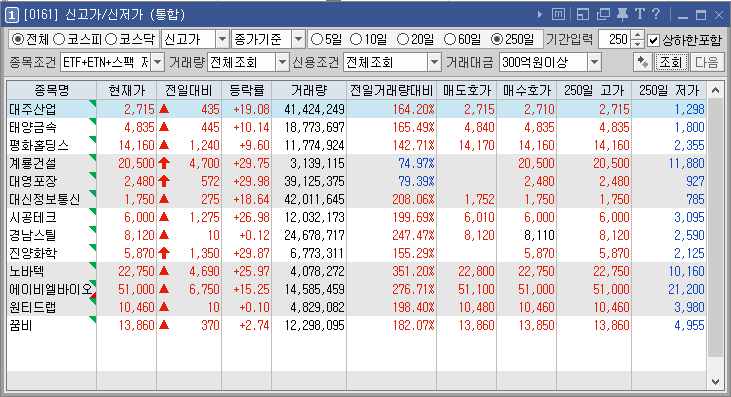
Task: Open the 거래대금 300억원이상 dropdown
Action: tap(594, 62)
